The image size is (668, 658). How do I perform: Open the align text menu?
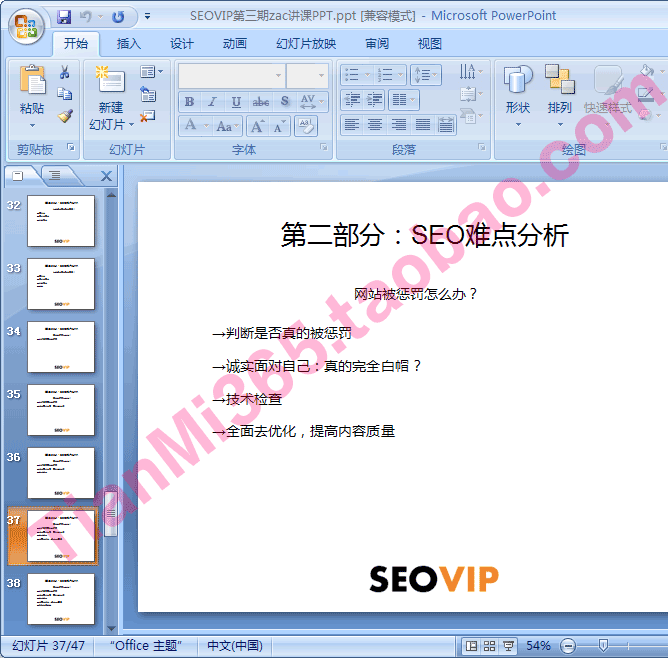(x=471, y=94)
